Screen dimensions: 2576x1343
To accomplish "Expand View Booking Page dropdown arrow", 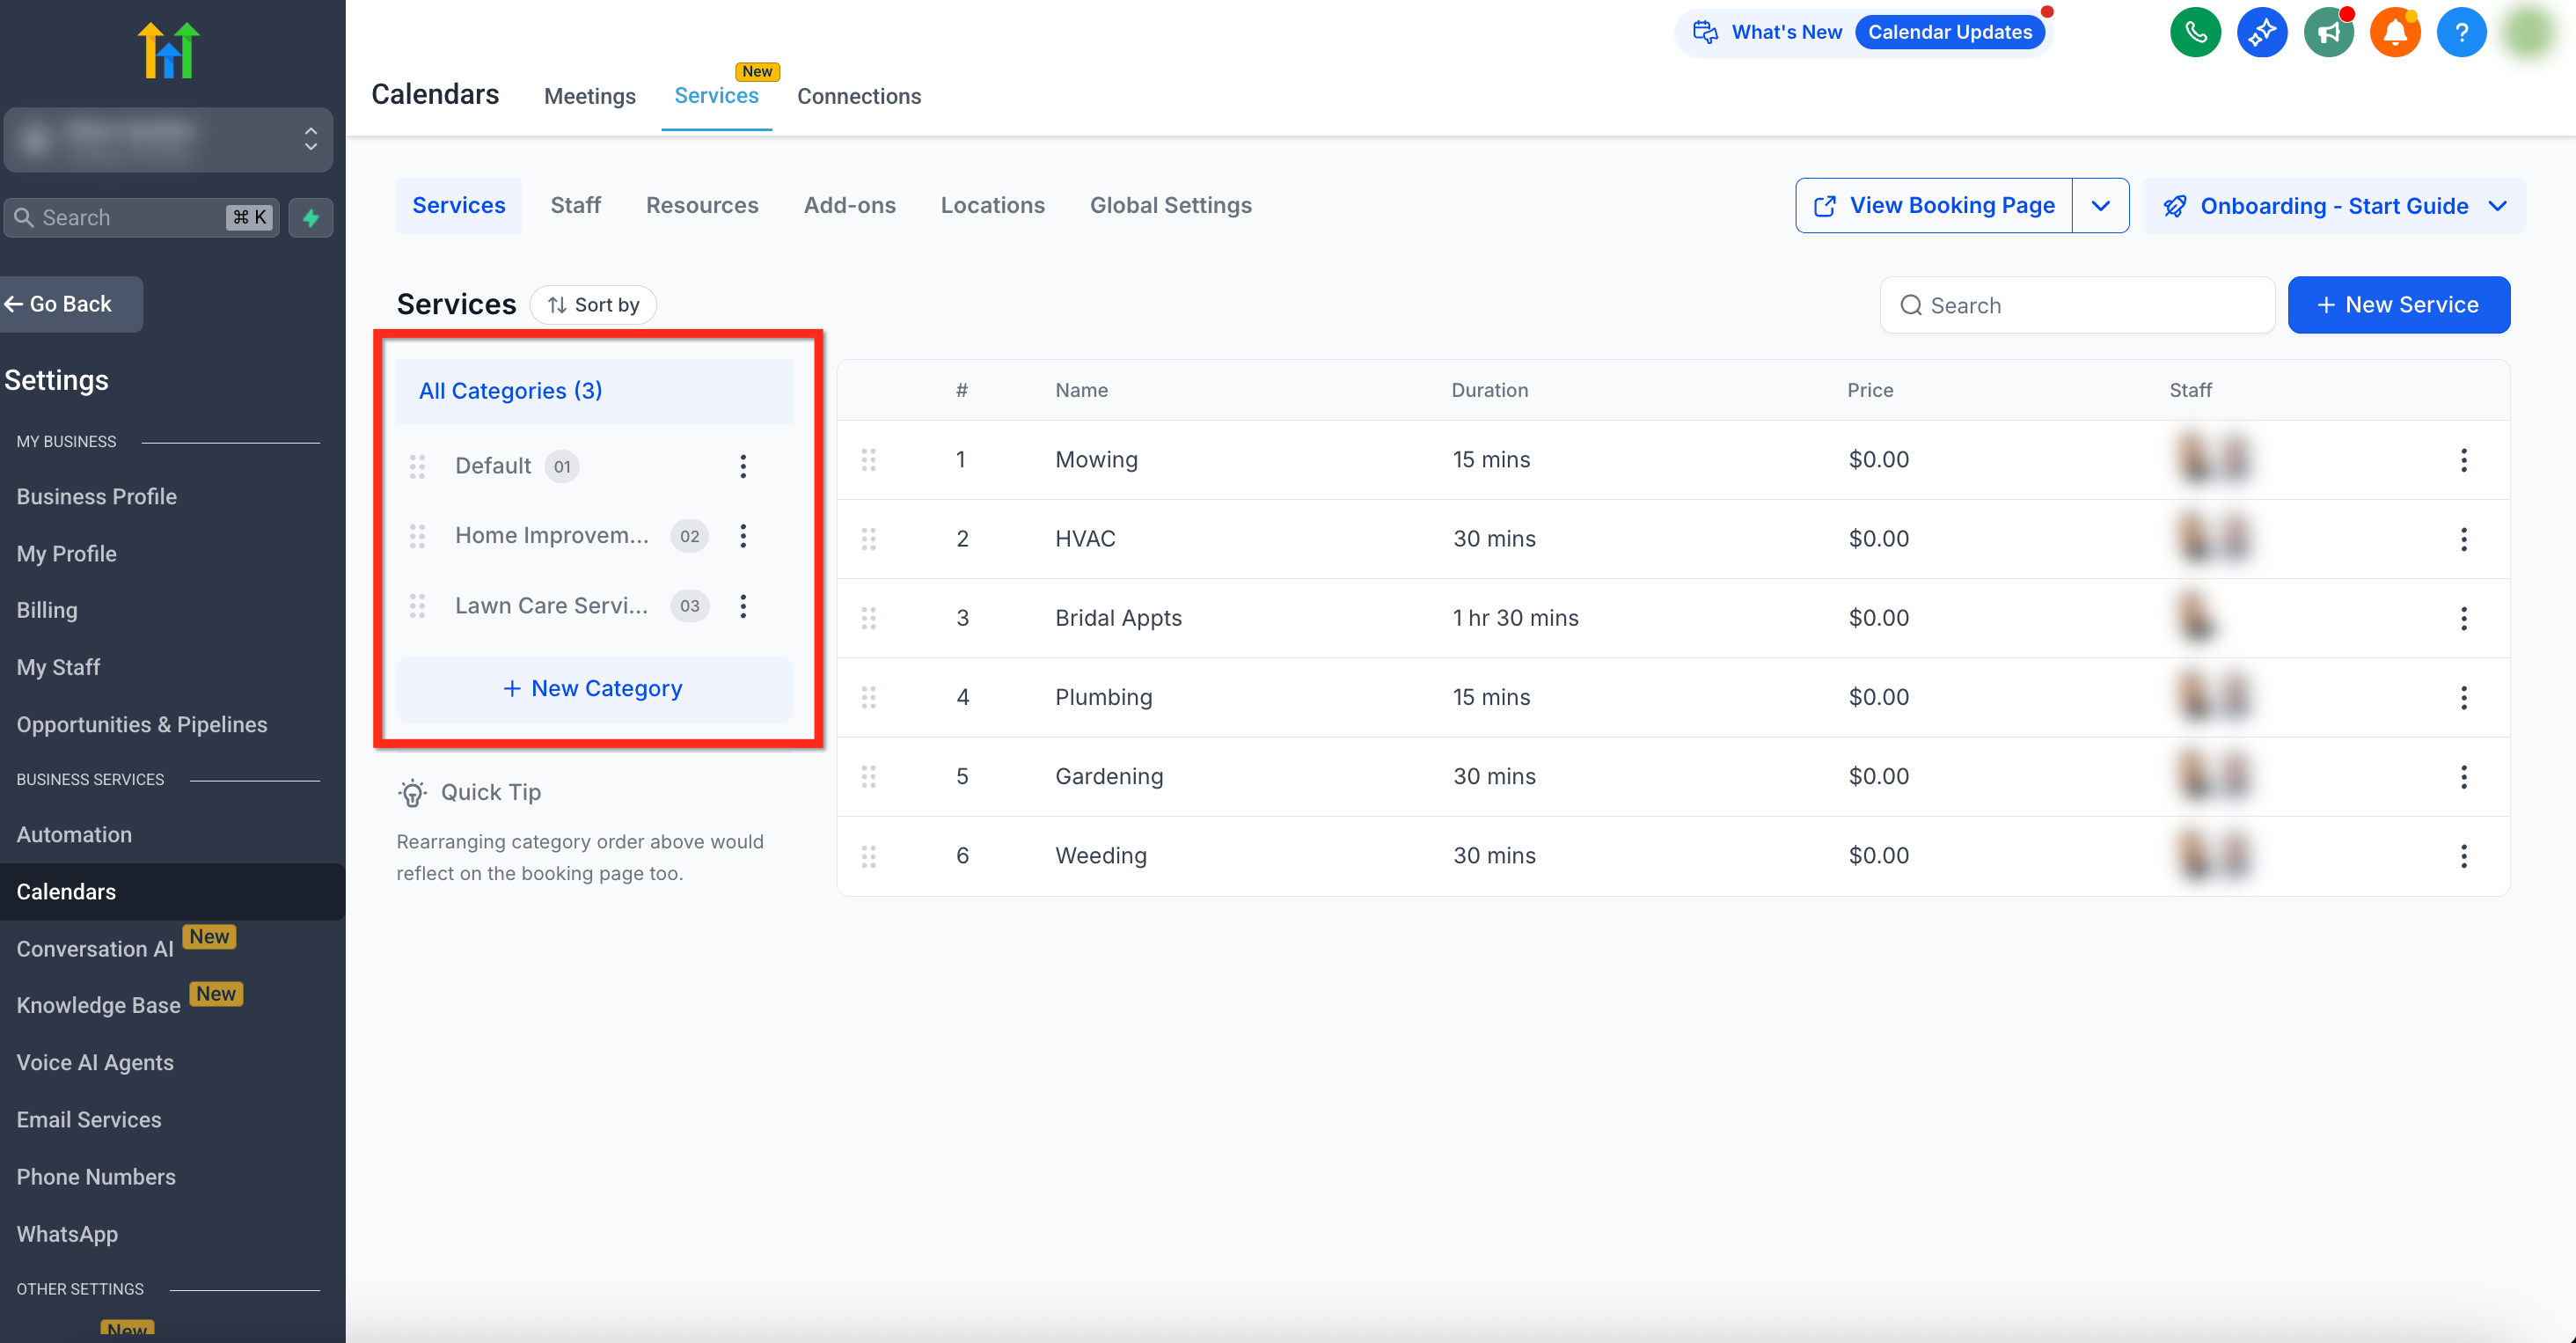I will pos(2100,205).
